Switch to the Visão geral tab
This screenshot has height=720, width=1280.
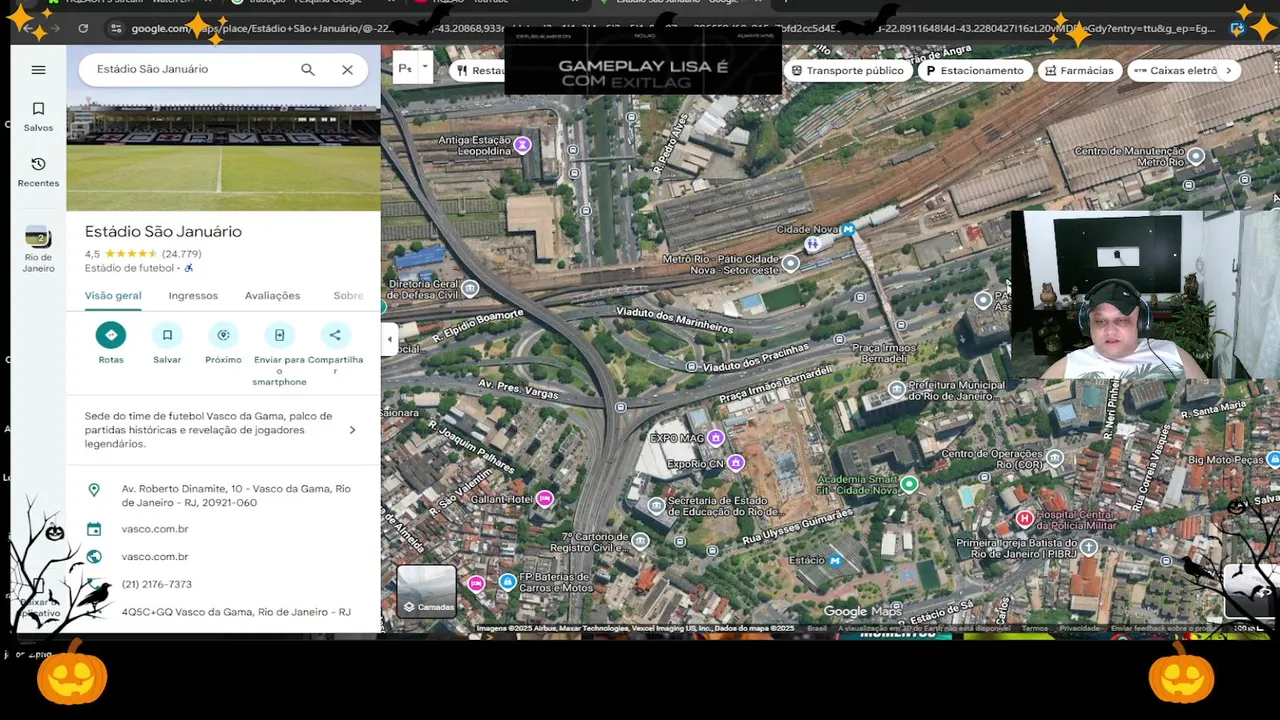pos(113,296)
